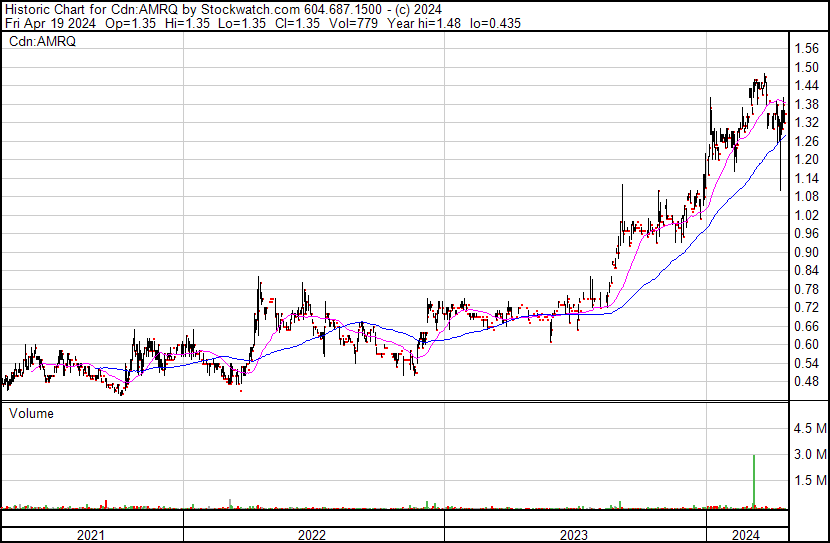Select the 2024 year marker
Screen dimensions: 830x543
(x=745, y=535)
